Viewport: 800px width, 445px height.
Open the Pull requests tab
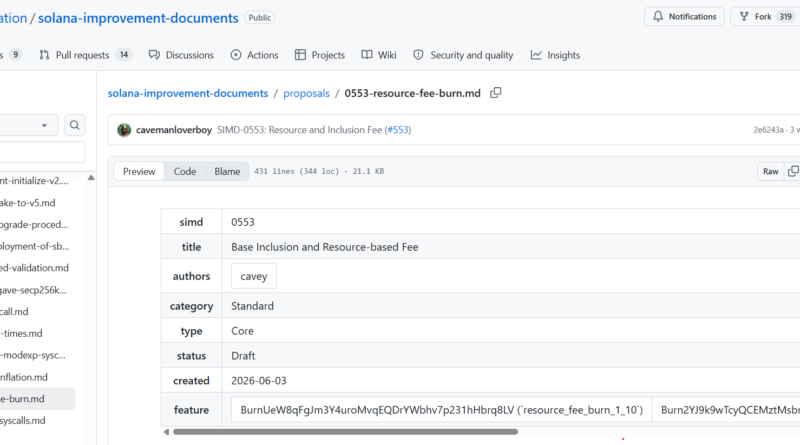(85, 55)
